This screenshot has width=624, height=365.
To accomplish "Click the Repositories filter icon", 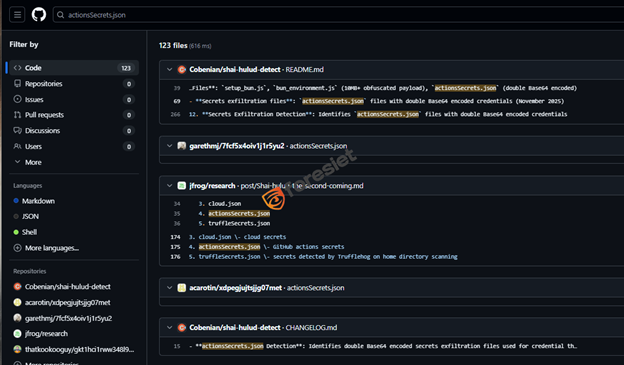I will pos(18,84).
